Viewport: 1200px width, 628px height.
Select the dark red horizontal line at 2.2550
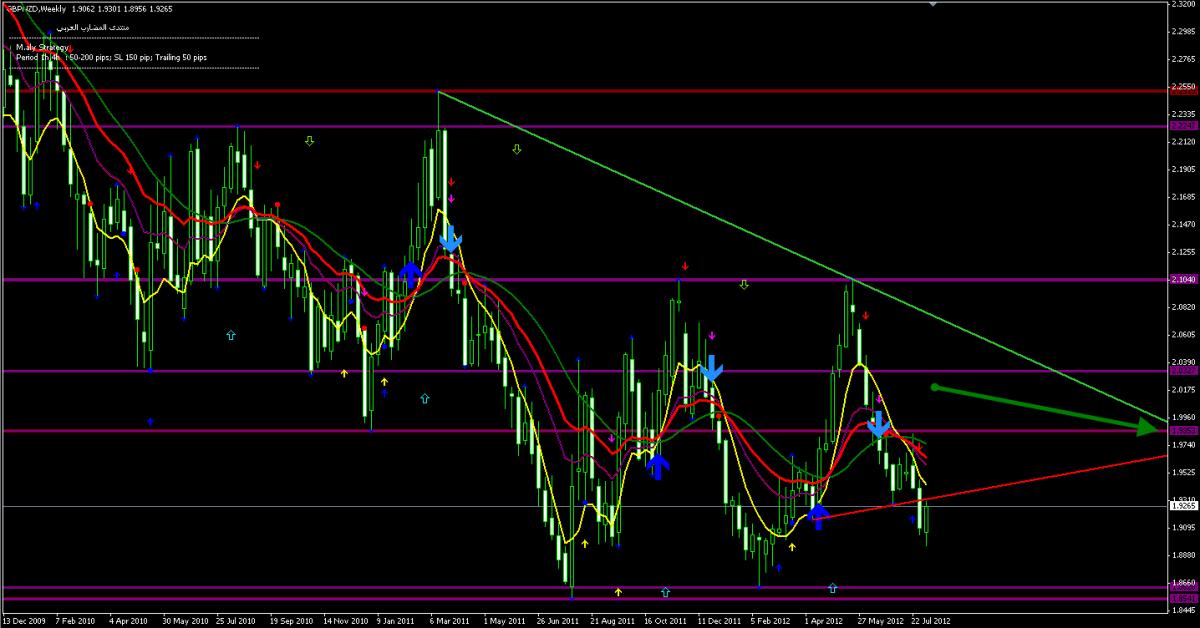click(584, 91)
